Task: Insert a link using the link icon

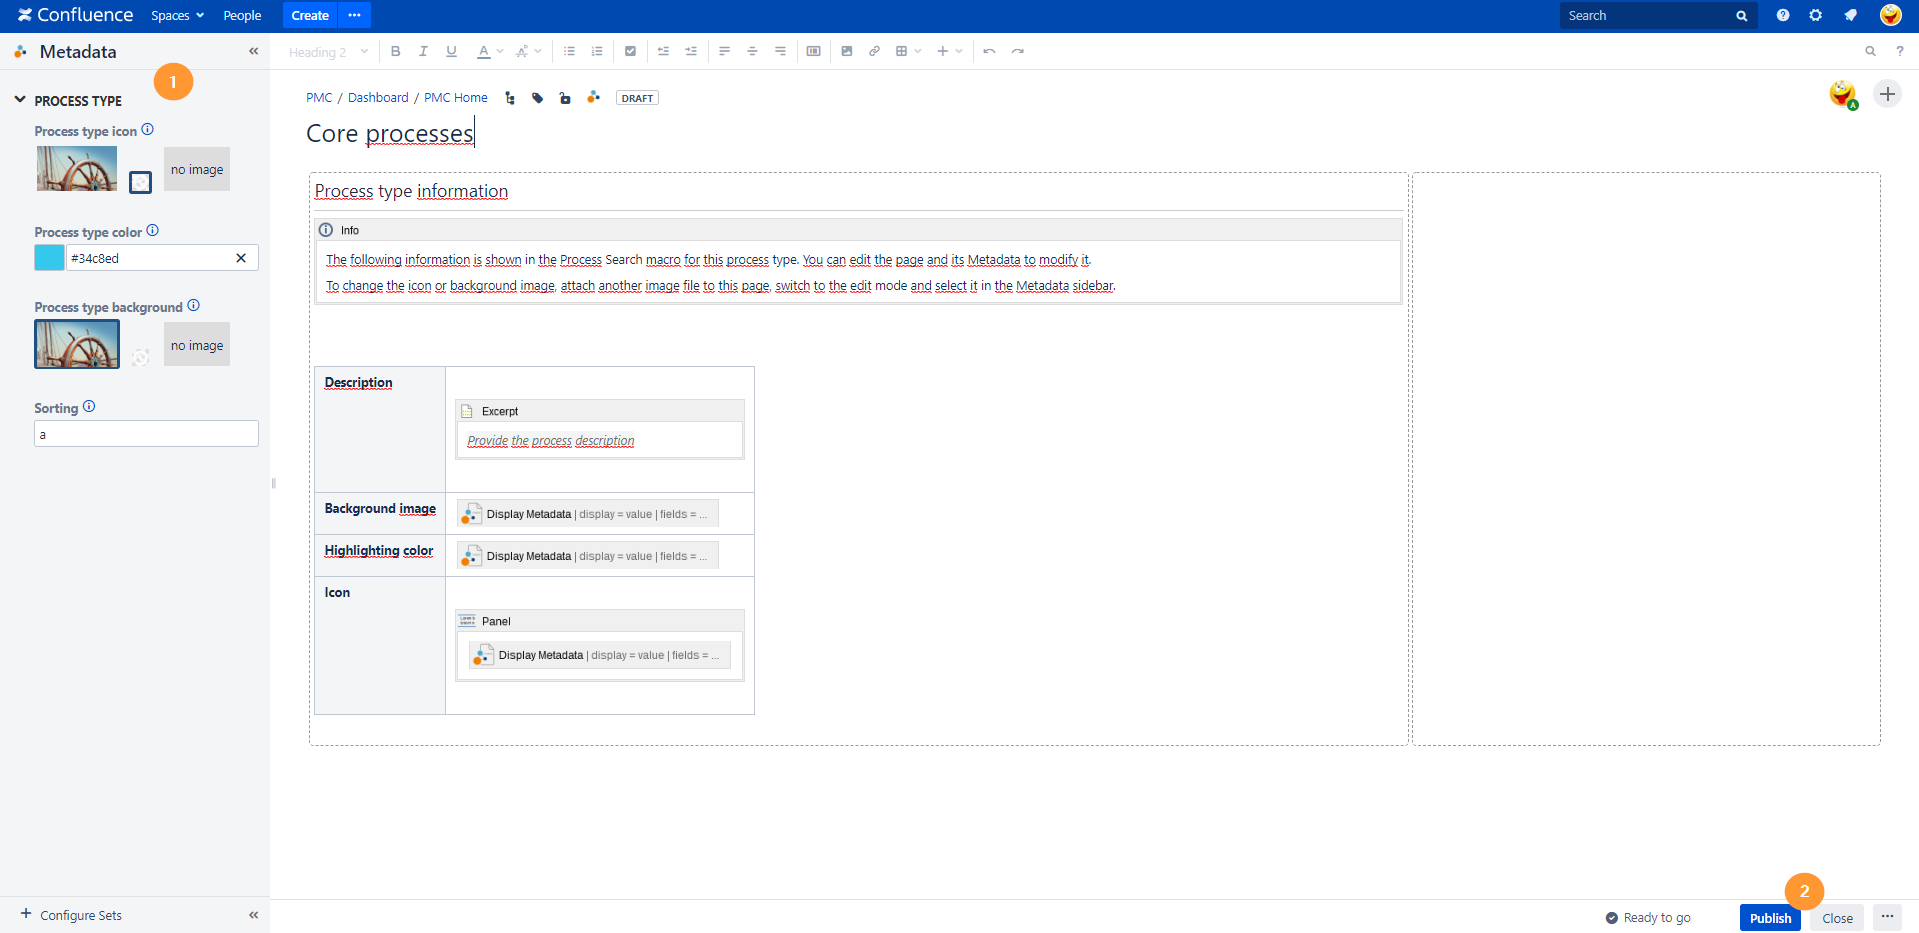Action: point(874,51)
